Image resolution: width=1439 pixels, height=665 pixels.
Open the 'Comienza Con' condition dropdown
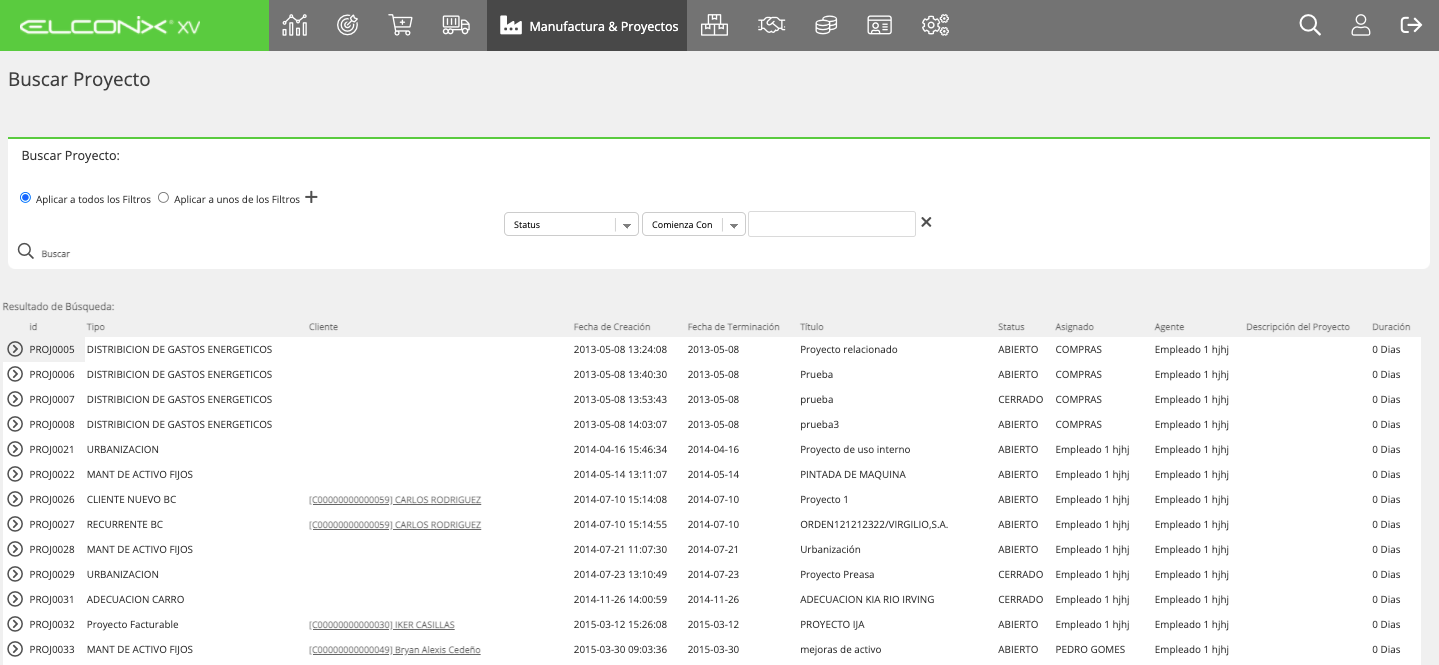(694, 225)
